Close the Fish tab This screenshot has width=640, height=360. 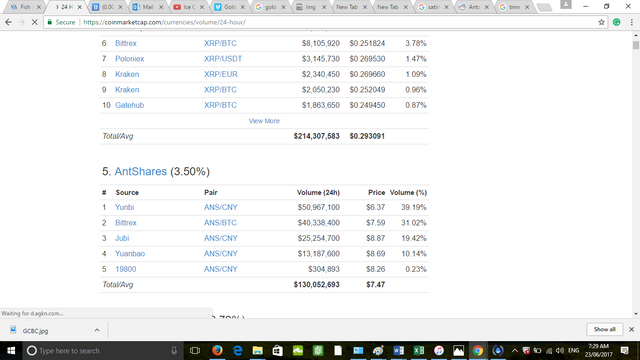[39, 7]
